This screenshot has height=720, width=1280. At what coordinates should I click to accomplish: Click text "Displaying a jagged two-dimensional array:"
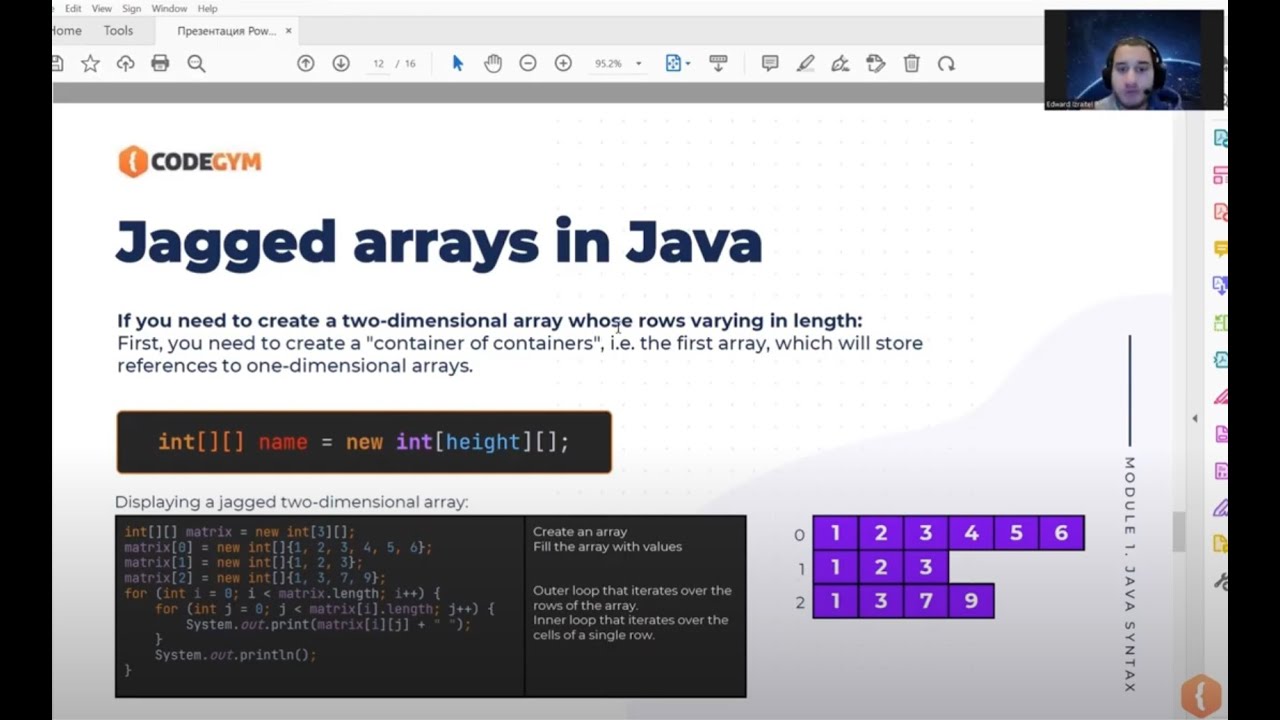point(291,502)
